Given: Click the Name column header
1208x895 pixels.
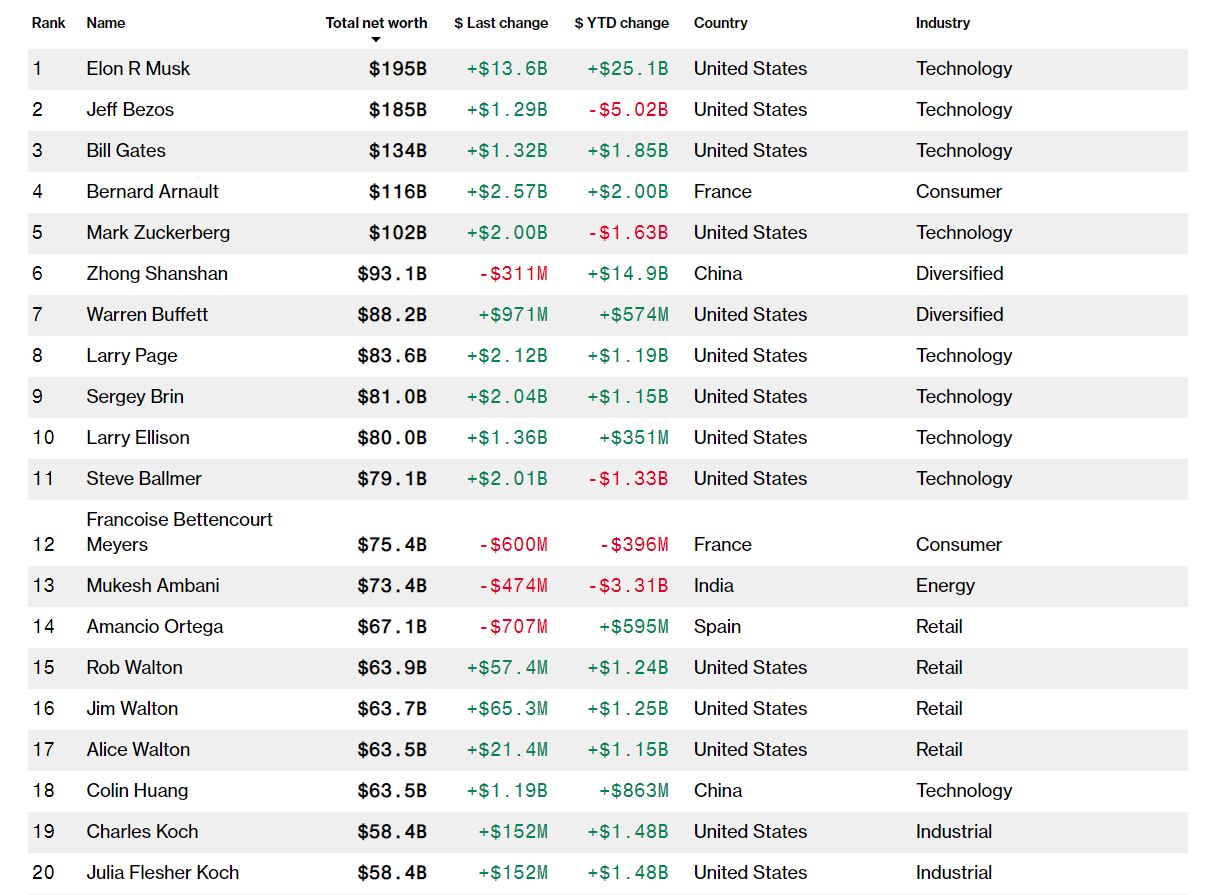Looking at the screenshot, I should coord(106,22).
